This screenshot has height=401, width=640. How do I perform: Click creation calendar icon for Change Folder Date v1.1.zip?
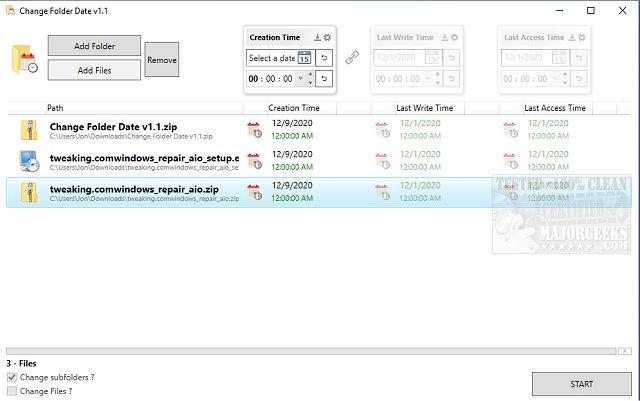point(255,129)
